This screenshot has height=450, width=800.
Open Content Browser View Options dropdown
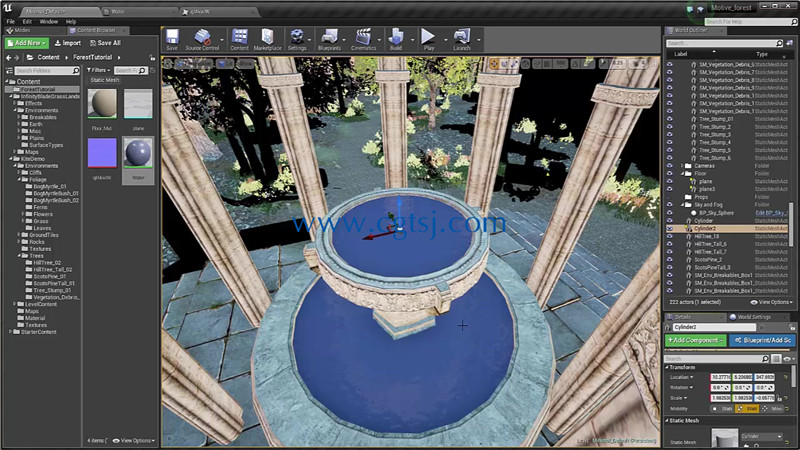click(134, 440)
